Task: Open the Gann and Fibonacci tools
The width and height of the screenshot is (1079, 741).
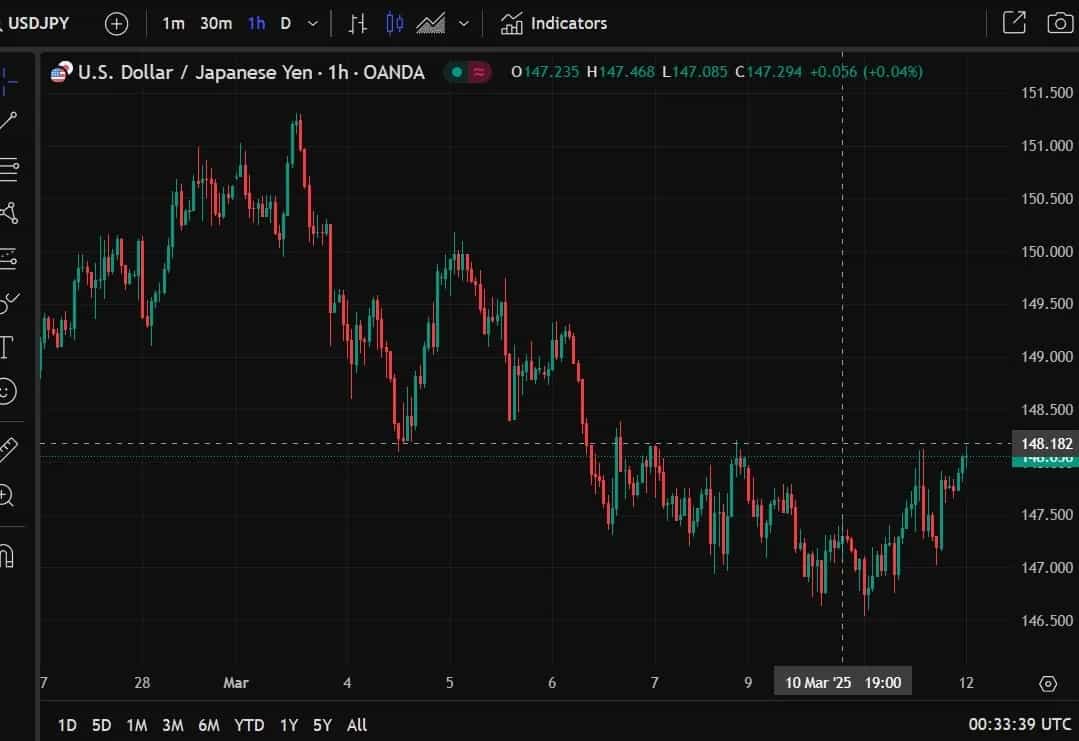Action: pyautogui.click(x=10, y=170)
